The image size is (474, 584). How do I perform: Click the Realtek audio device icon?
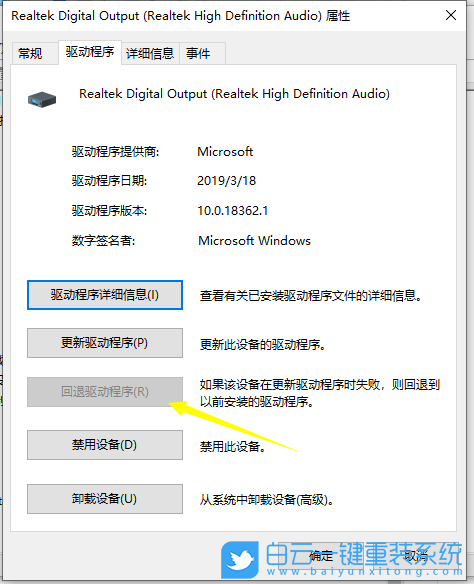(x=42, y=99)
